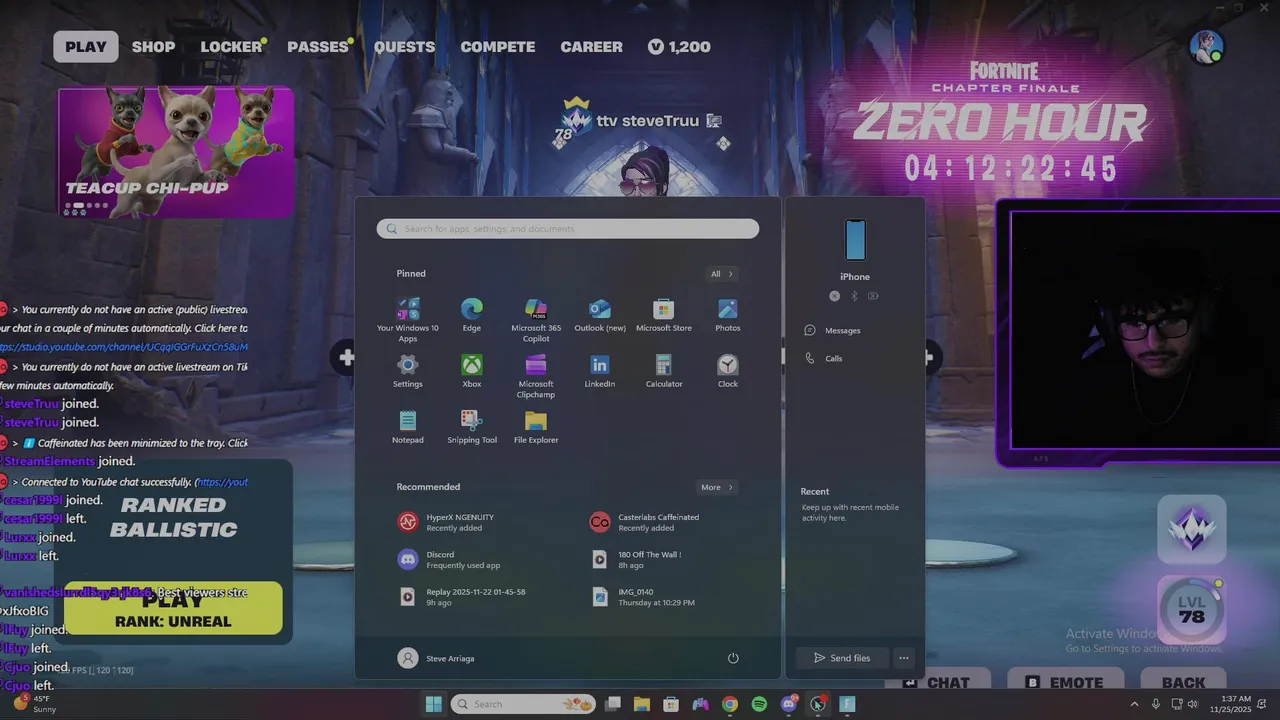Open Chrome from the taskbar

tap(730, 704)
